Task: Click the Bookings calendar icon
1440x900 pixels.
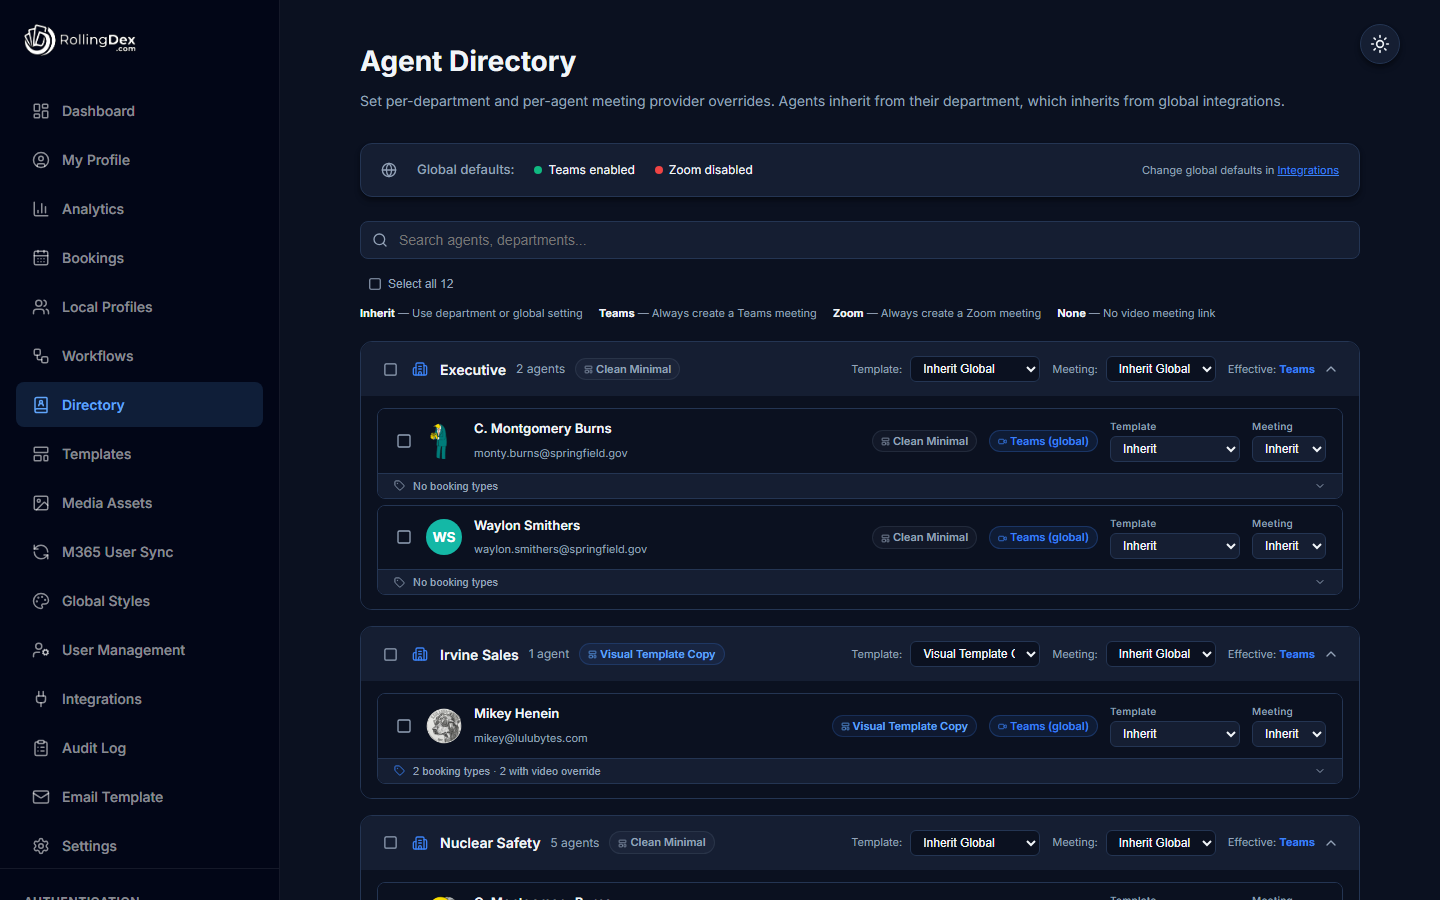Action: pyautogui.click(x=41, y=258)
